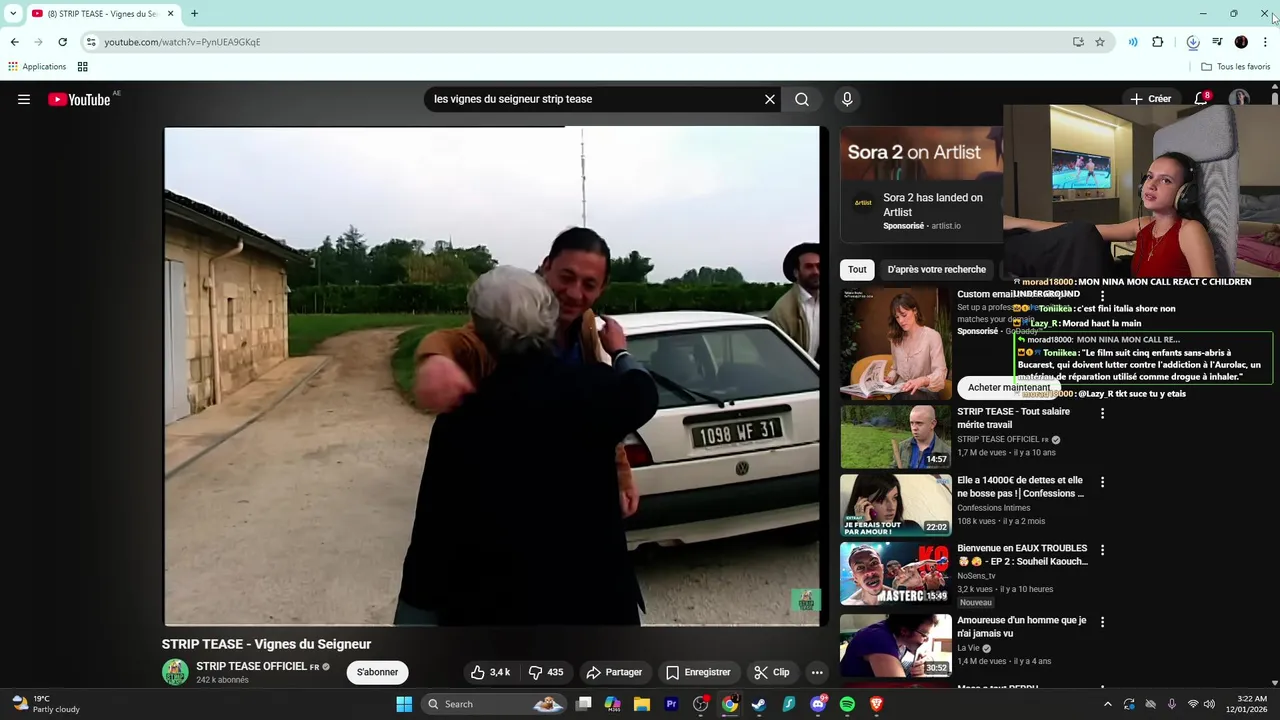Open Steam from the taskbar
Viewport: 1280px width, 720px height.
tap(759, 704)
